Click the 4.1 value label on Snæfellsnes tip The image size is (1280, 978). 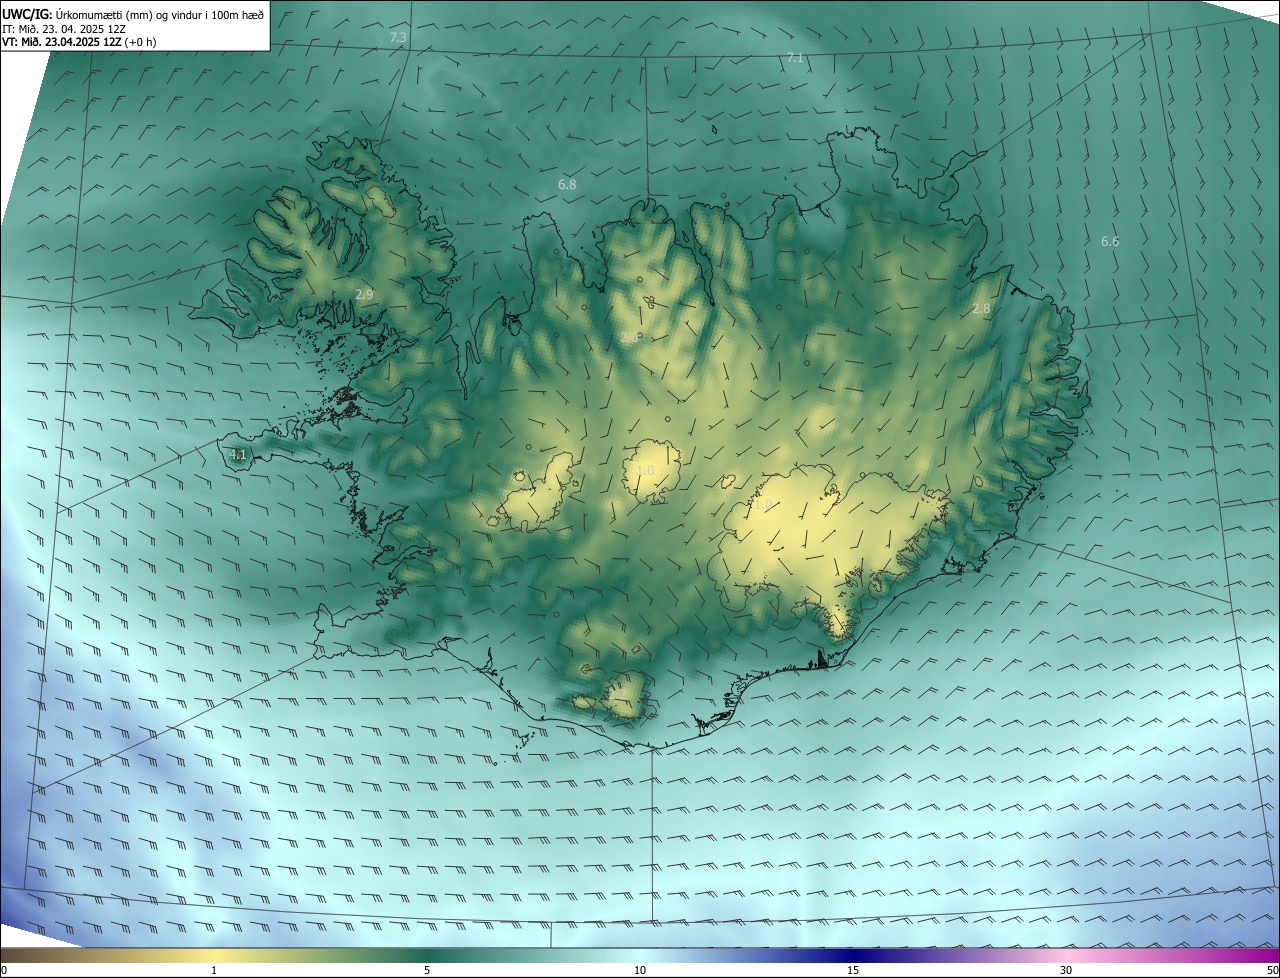[x=238, y=454]
